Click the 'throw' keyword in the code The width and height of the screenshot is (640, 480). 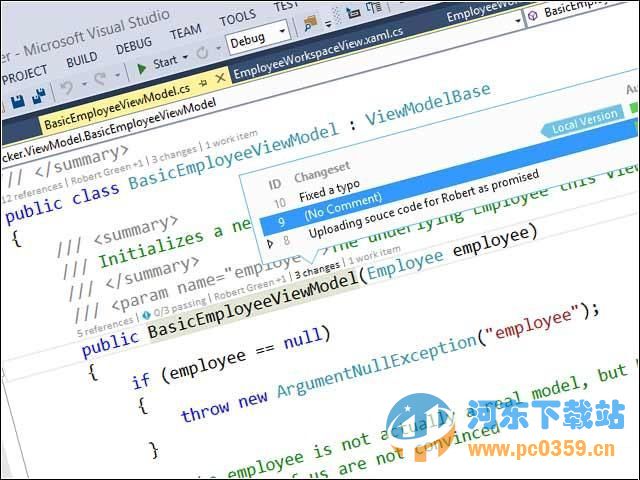pos(205,411)
